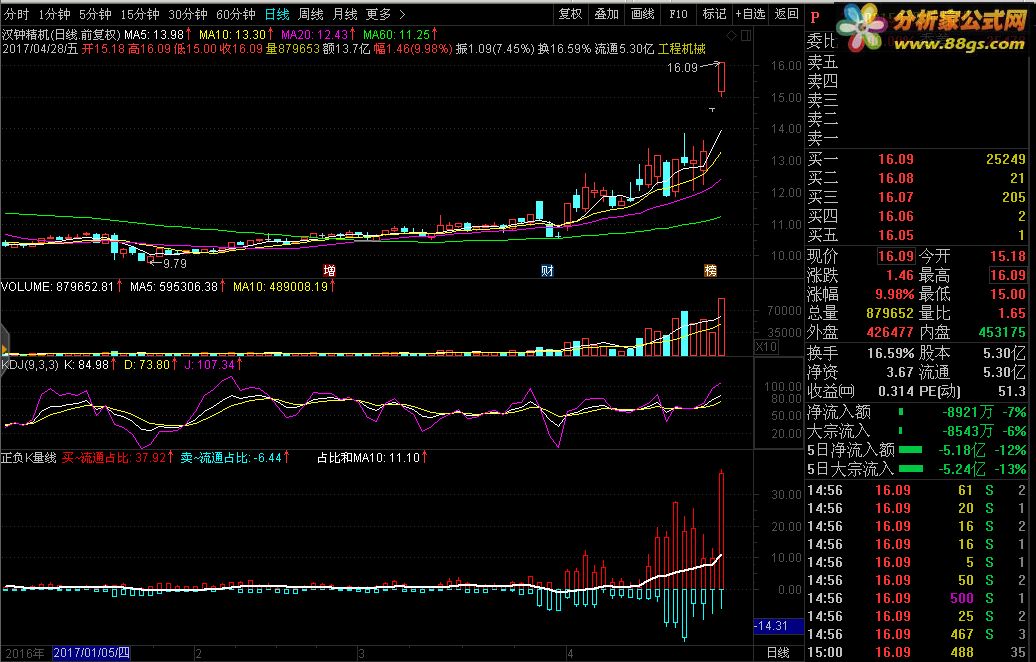The height and width of the screenshot is (662, 1036).
Task: Click the 卖一 ask row label
Action: point(823,139)
